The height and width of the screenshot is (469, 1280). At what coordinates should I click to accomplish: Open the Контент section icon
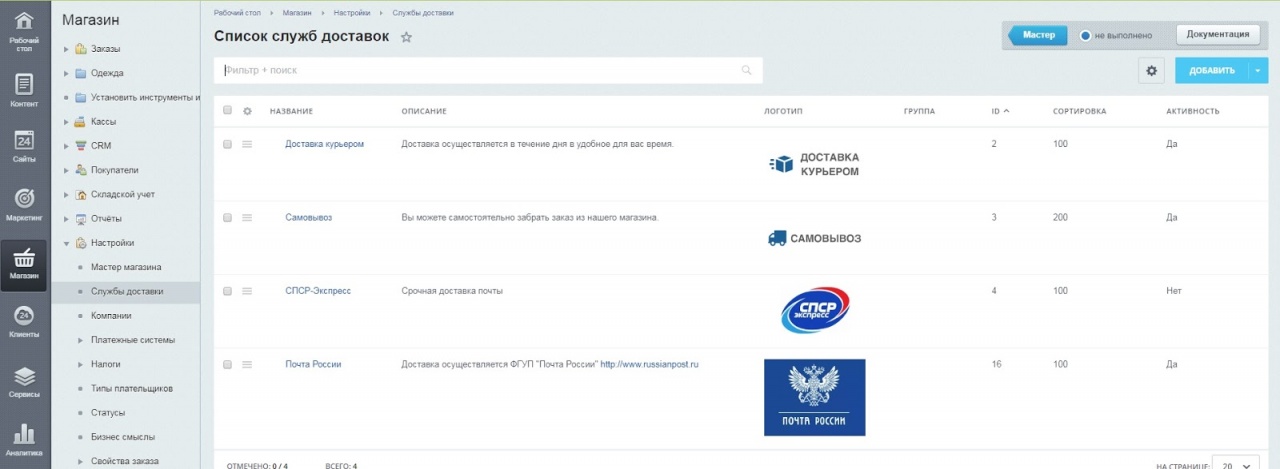tap(25, 91)
